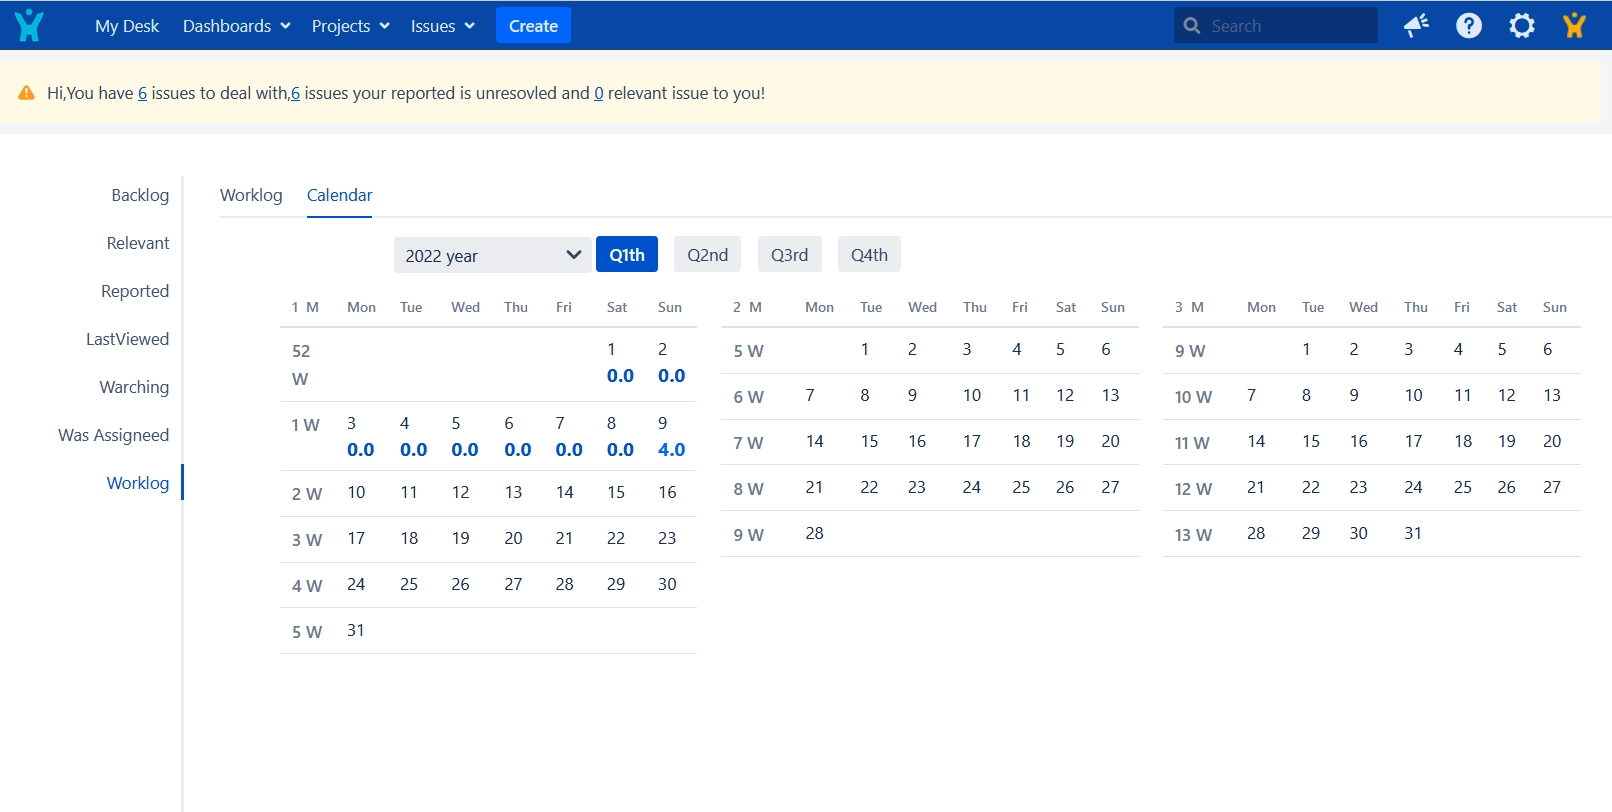
Task: Select the Q1th quarter button
Action: [627, 255]
